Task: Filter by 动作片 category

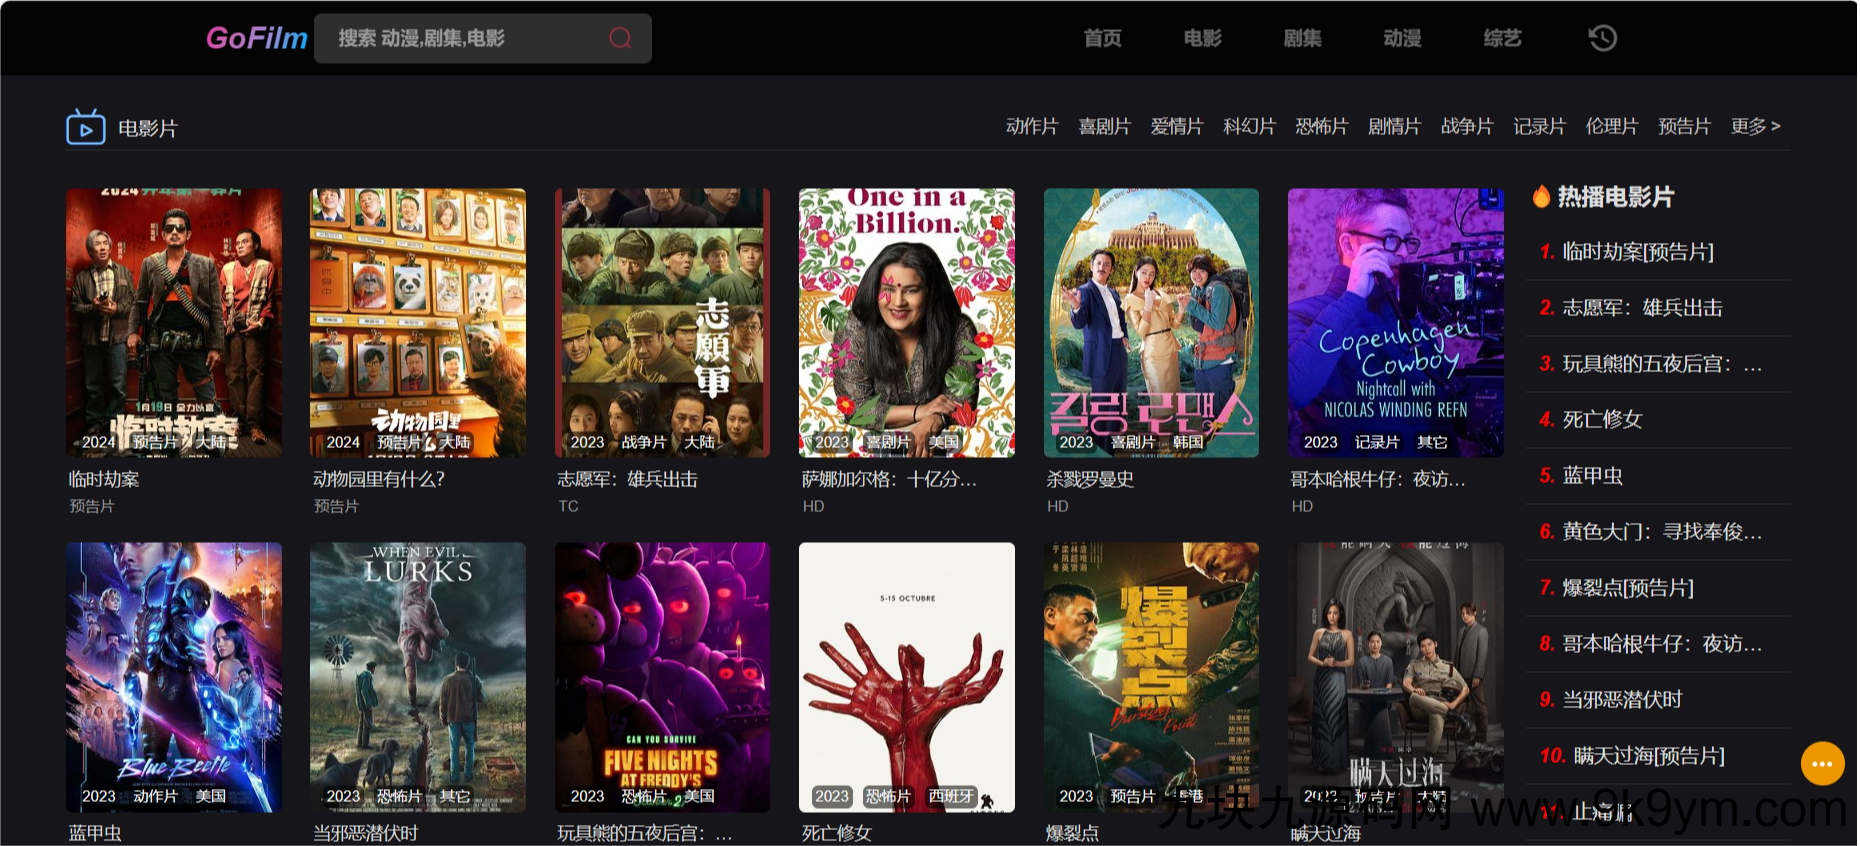Action: click(x=1032, y=126)
